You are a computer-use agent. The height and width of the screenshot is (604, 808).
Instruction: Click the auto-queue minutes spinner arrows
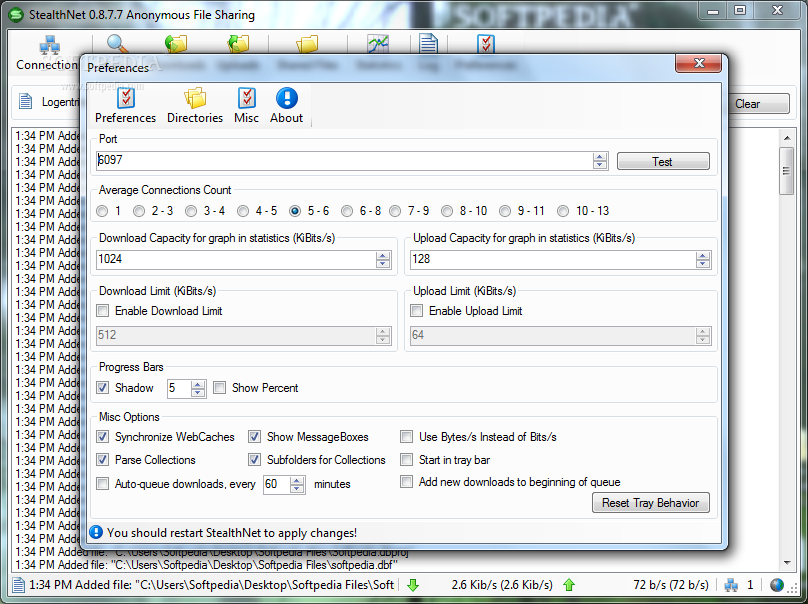coord(297,485)
